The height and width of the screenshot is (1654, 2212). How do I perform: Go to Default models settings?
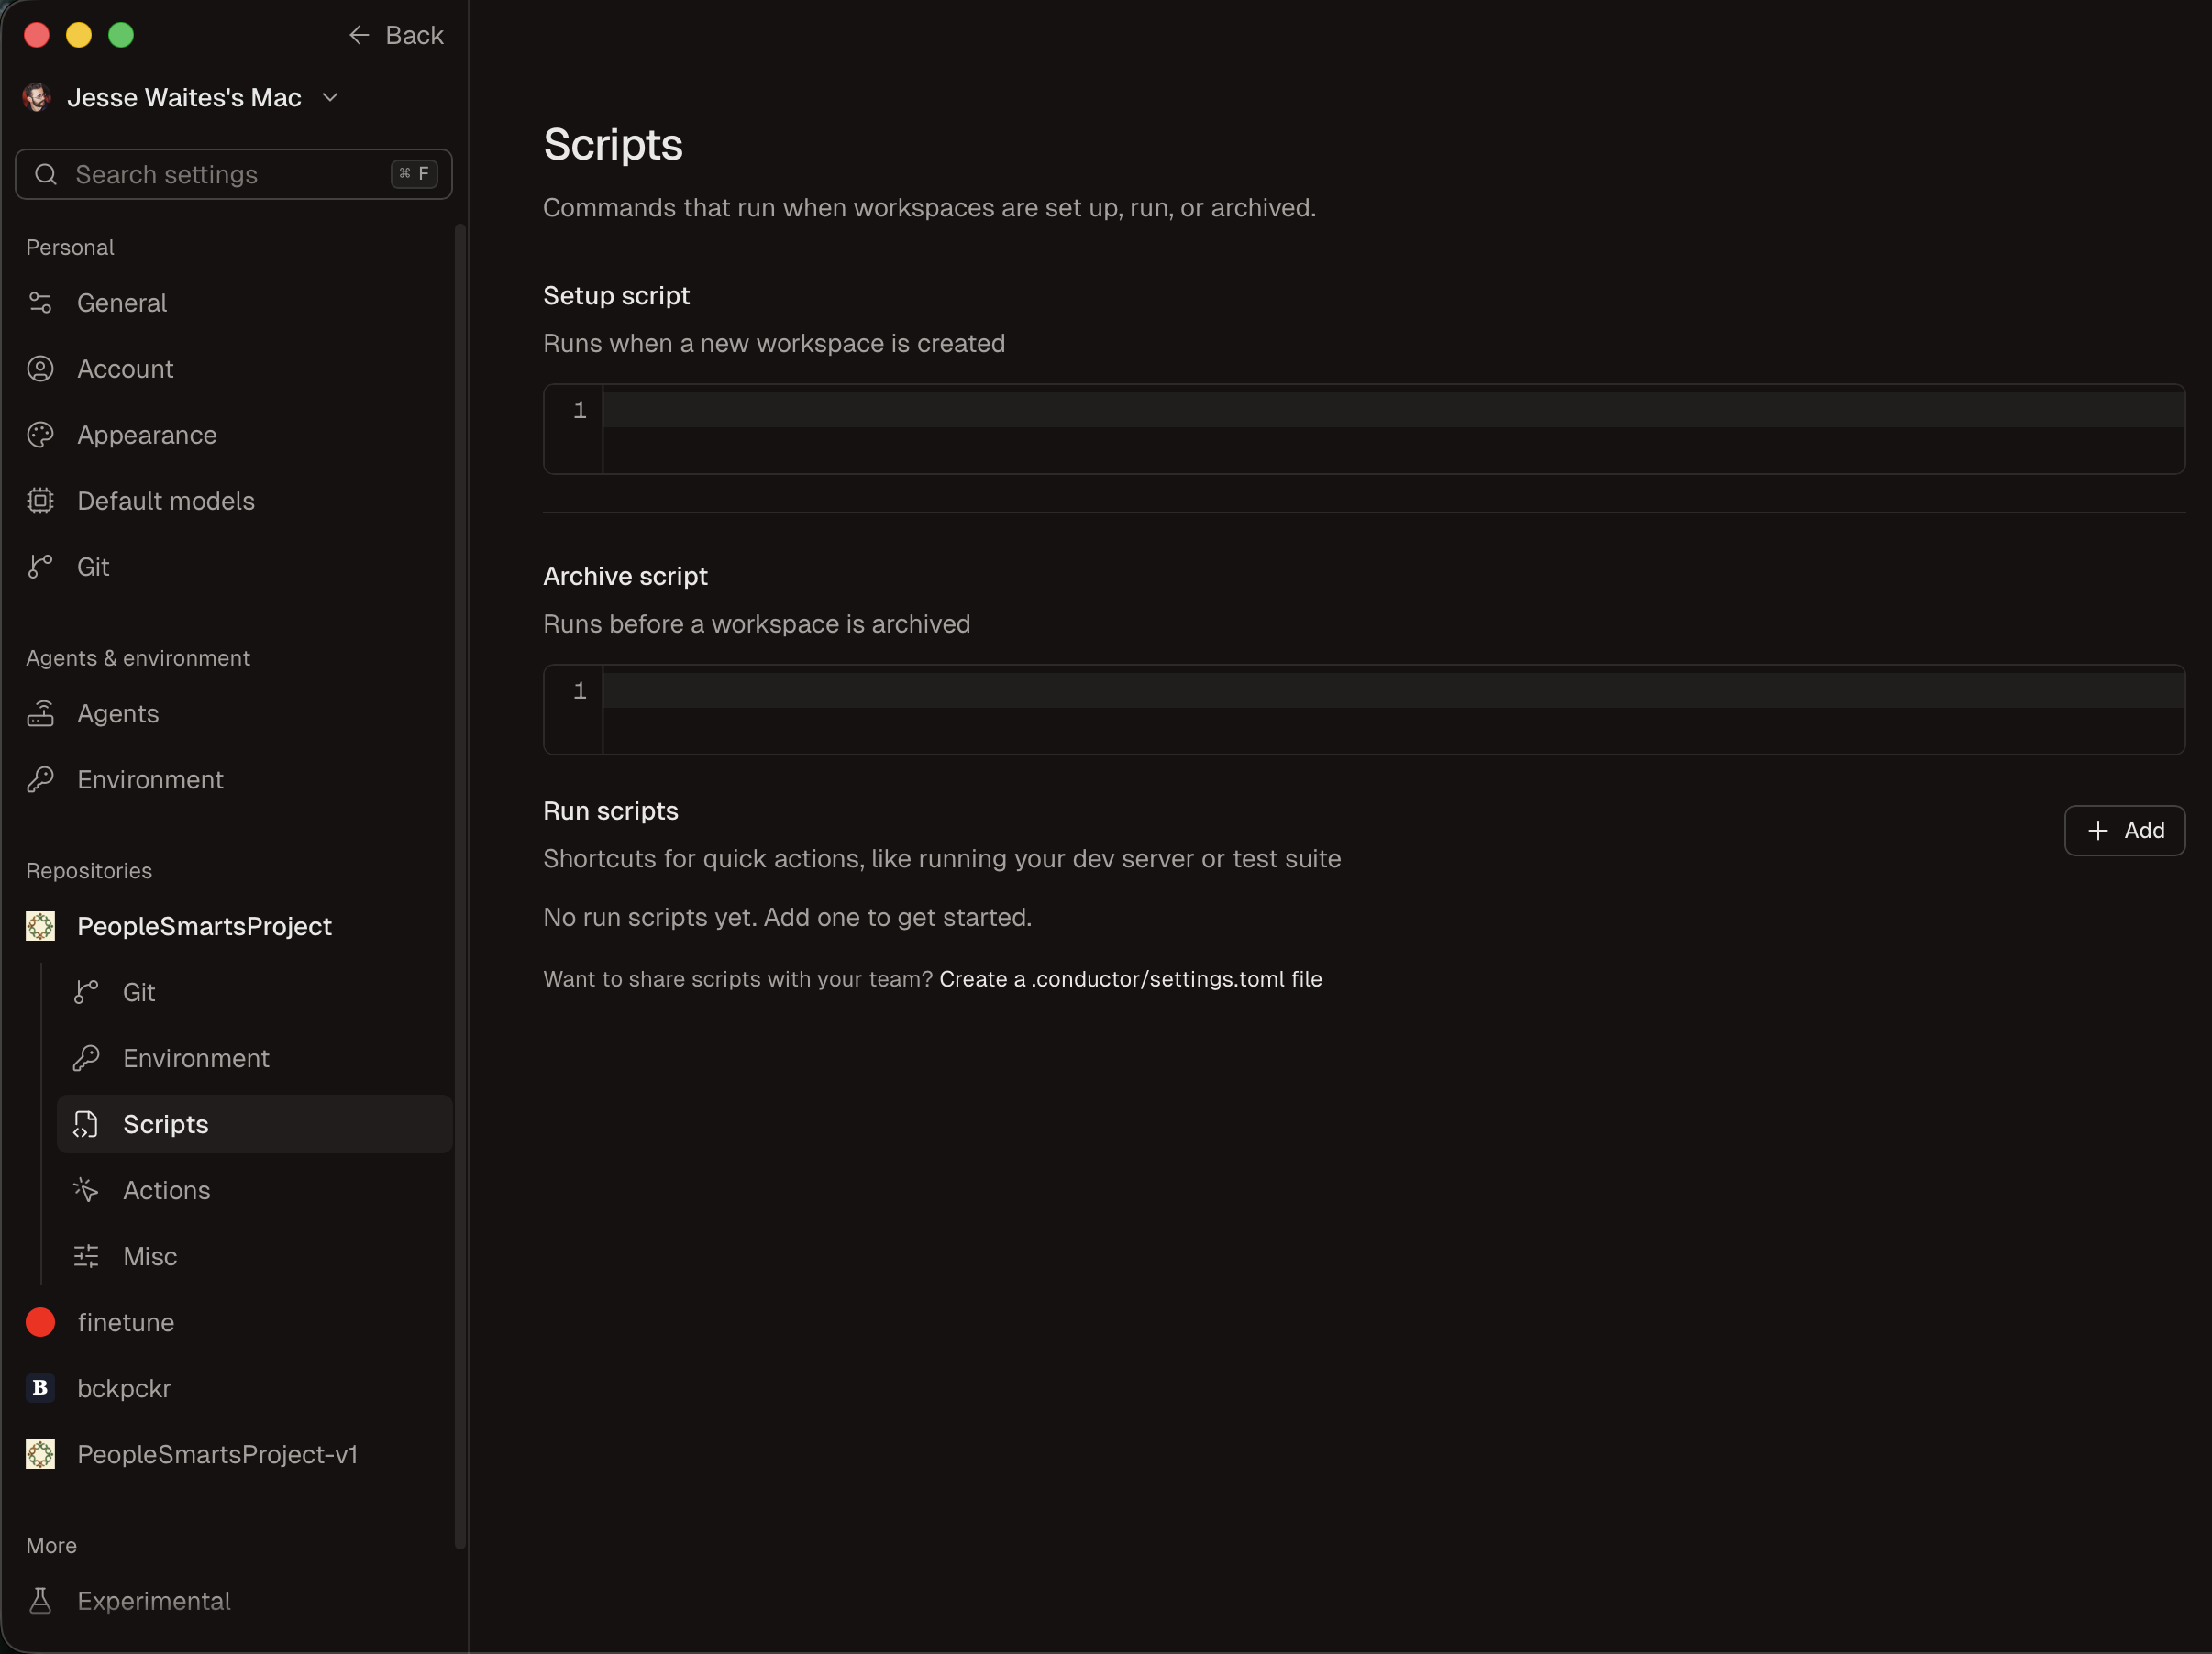[234, 501]
